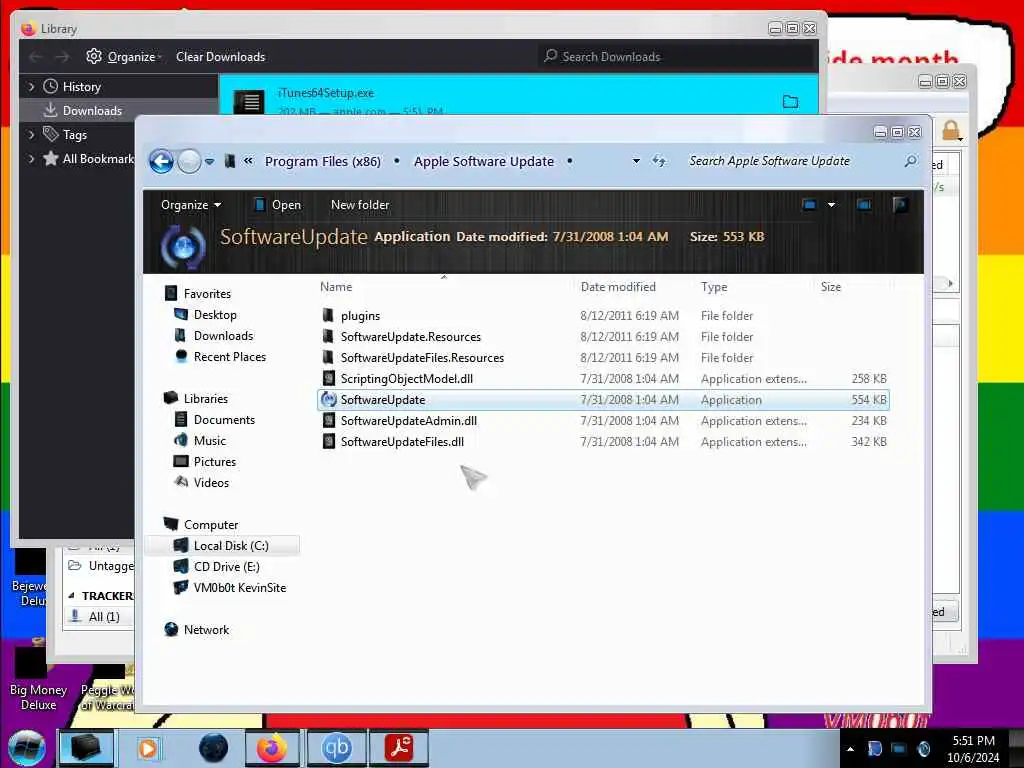Expand the address bar history dropdown arrow

tap(636, 161)
